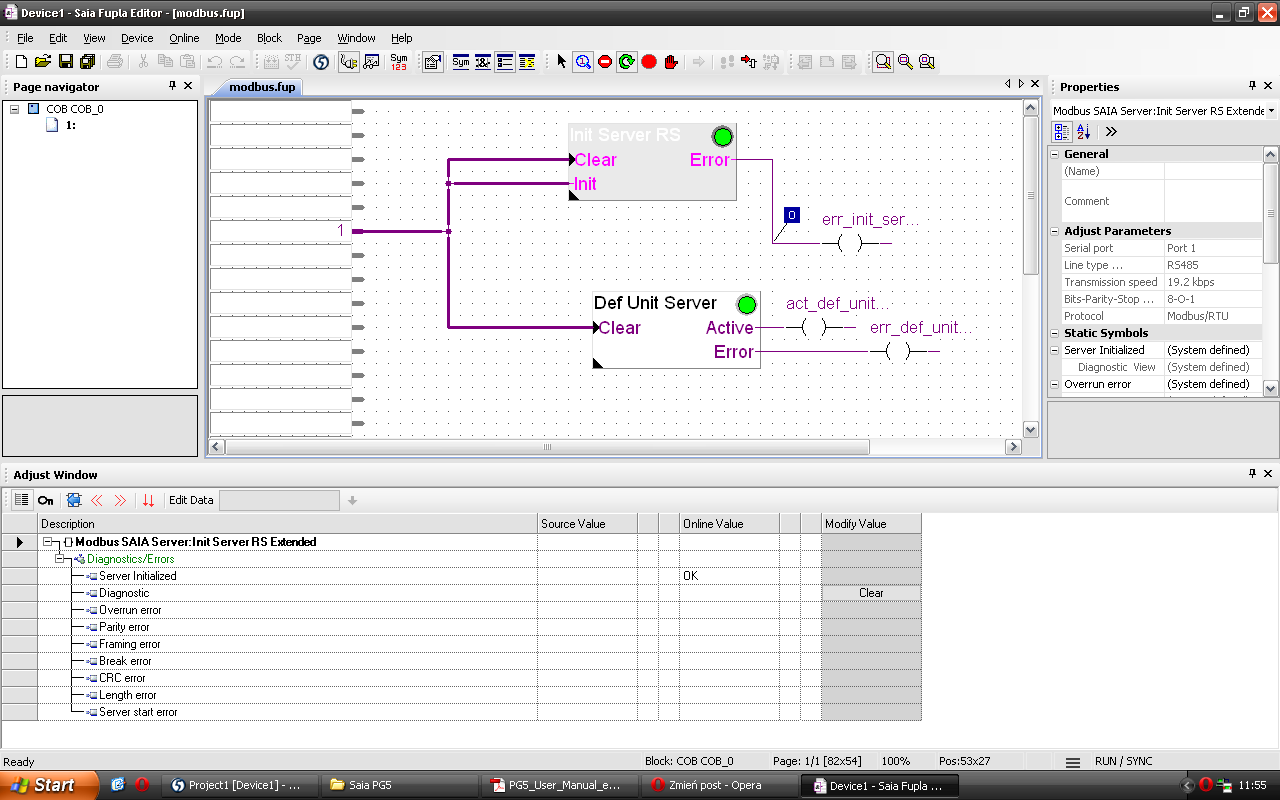The image size is (1280, 800).
Task: Click the red double left arrows icon
Action: 97,500
